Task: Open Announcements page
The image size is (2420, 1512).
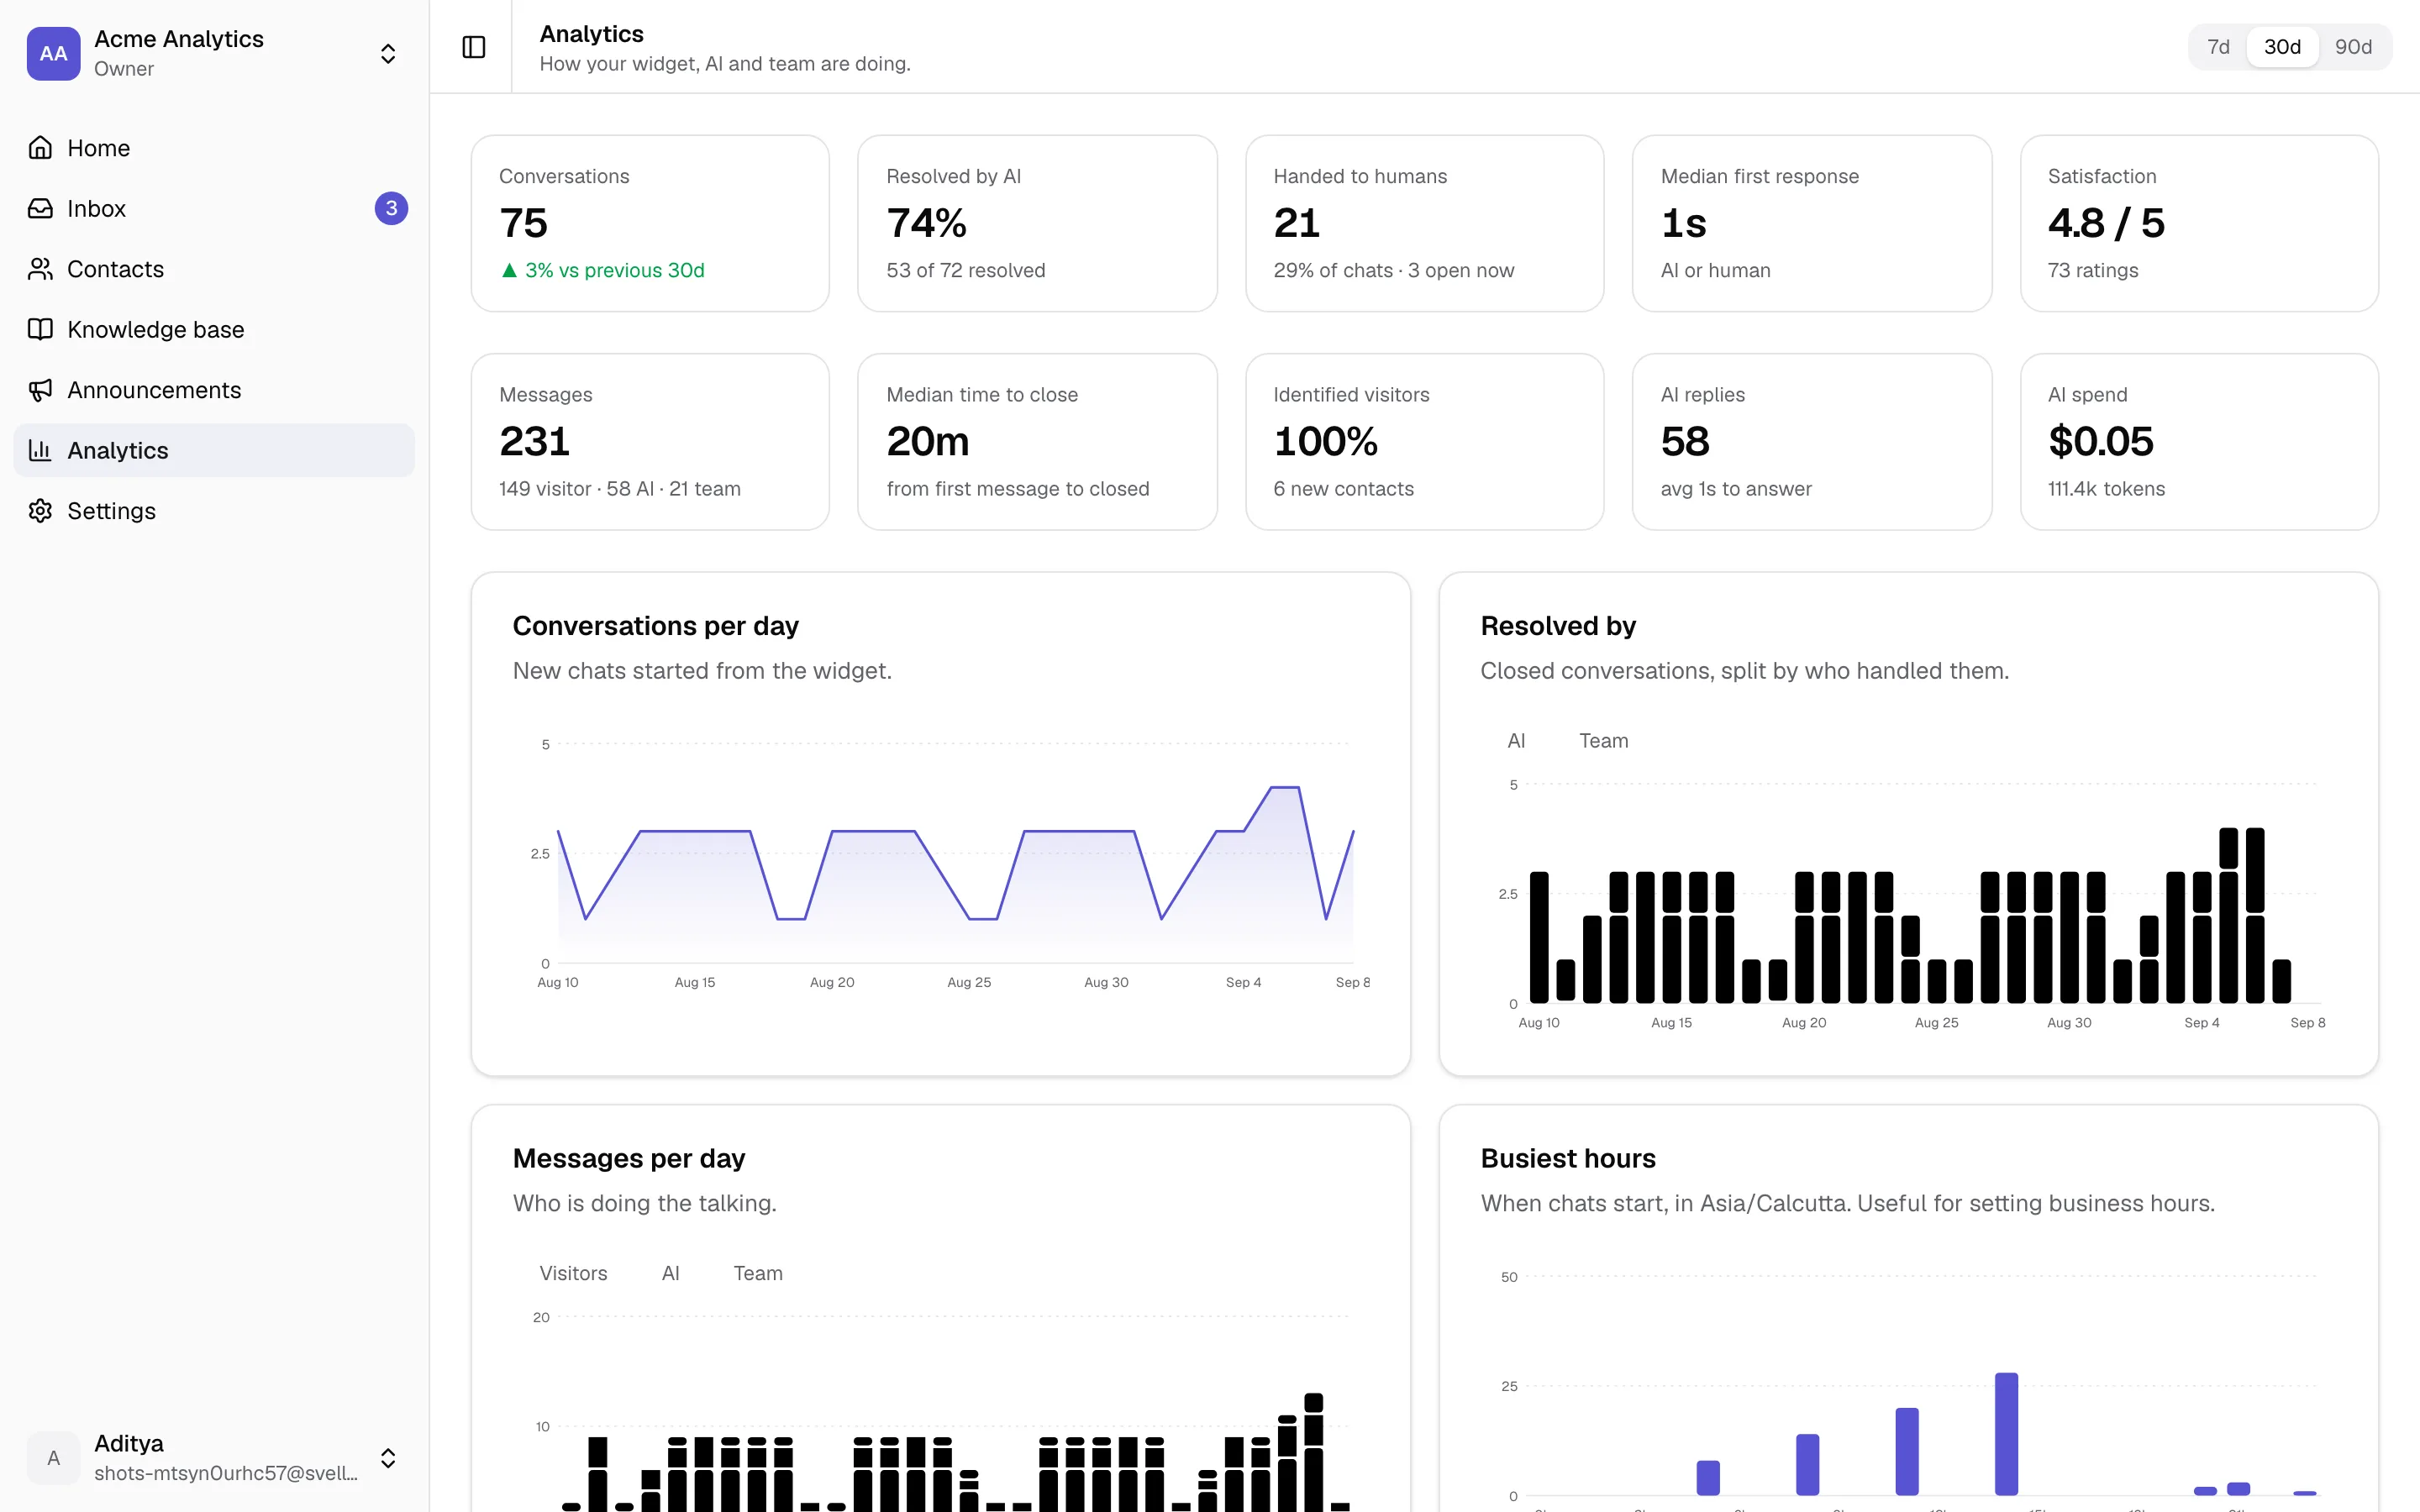Action: point(214,390)
